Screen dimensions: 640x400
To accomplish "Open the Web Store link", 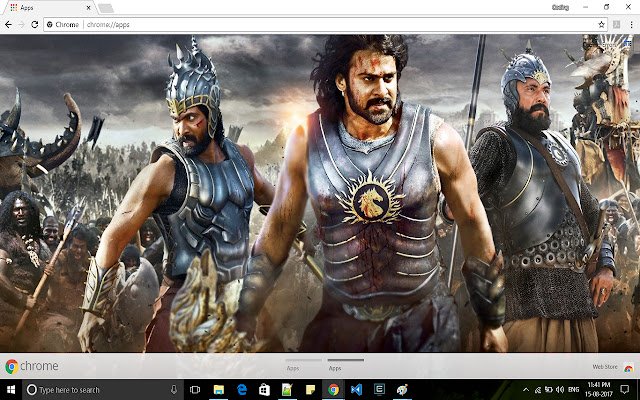I will [605, 367].
